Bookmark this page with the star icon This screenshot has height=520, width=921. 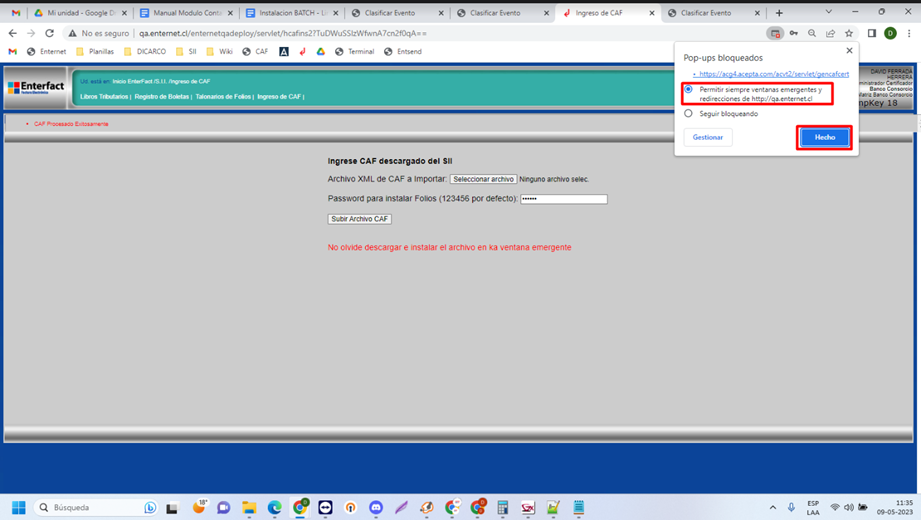(849, 33)
